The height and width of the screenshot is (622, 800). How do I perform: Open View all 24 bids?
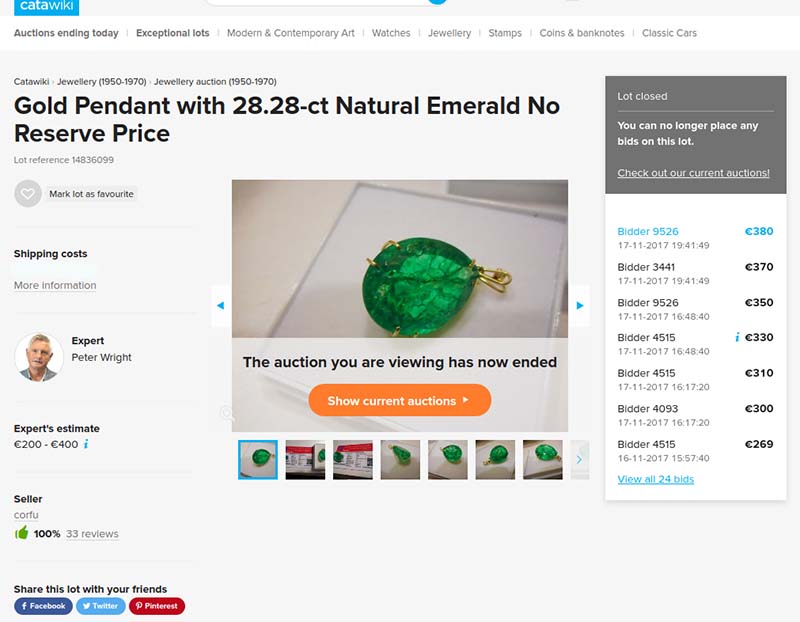pyautogui.click(x=656, y=479)
